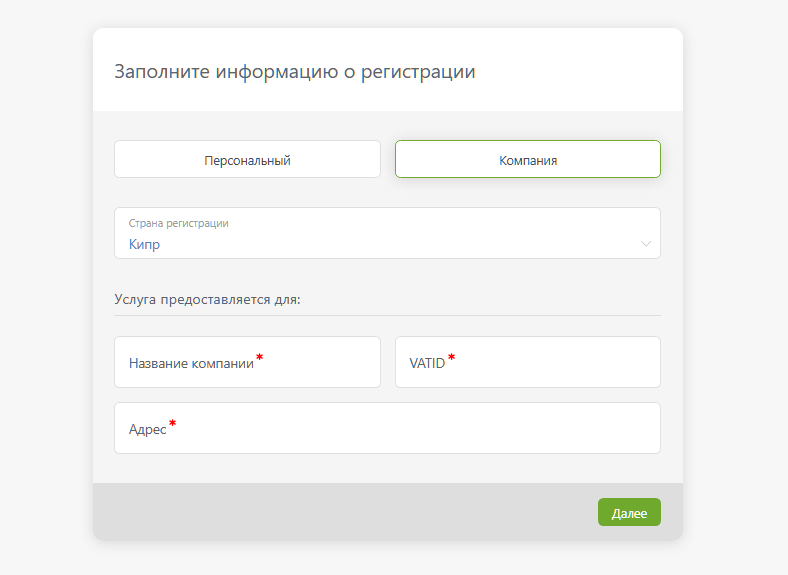Viewport: 788px width, 575px height.
Task: Click the dropdown chevron next to Кипр
Action: tap(646, 244)
